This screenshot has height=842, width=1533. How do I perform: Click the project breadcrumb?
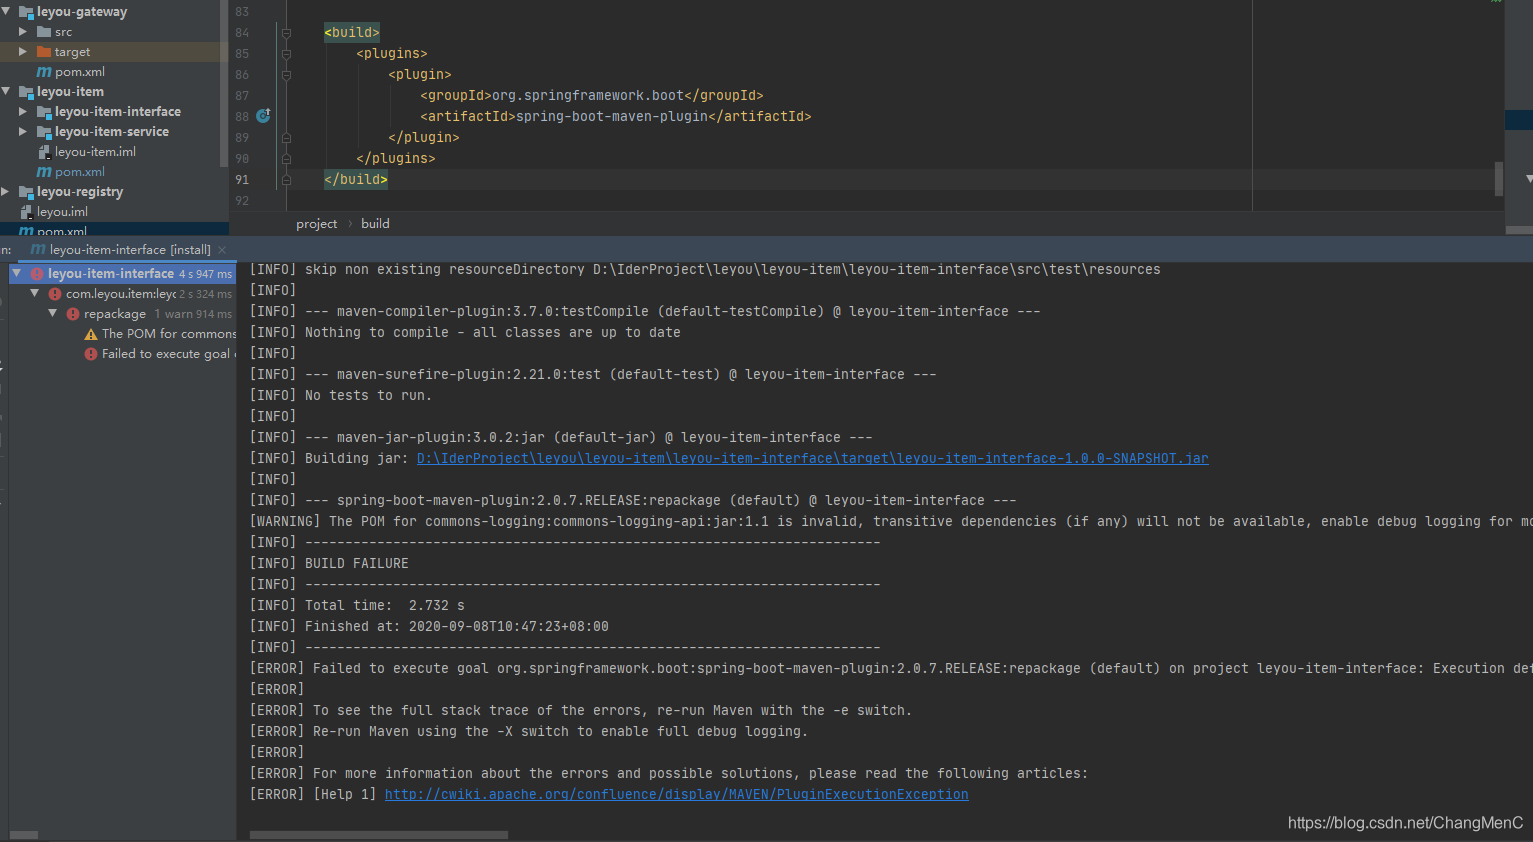tap(316, 224)
